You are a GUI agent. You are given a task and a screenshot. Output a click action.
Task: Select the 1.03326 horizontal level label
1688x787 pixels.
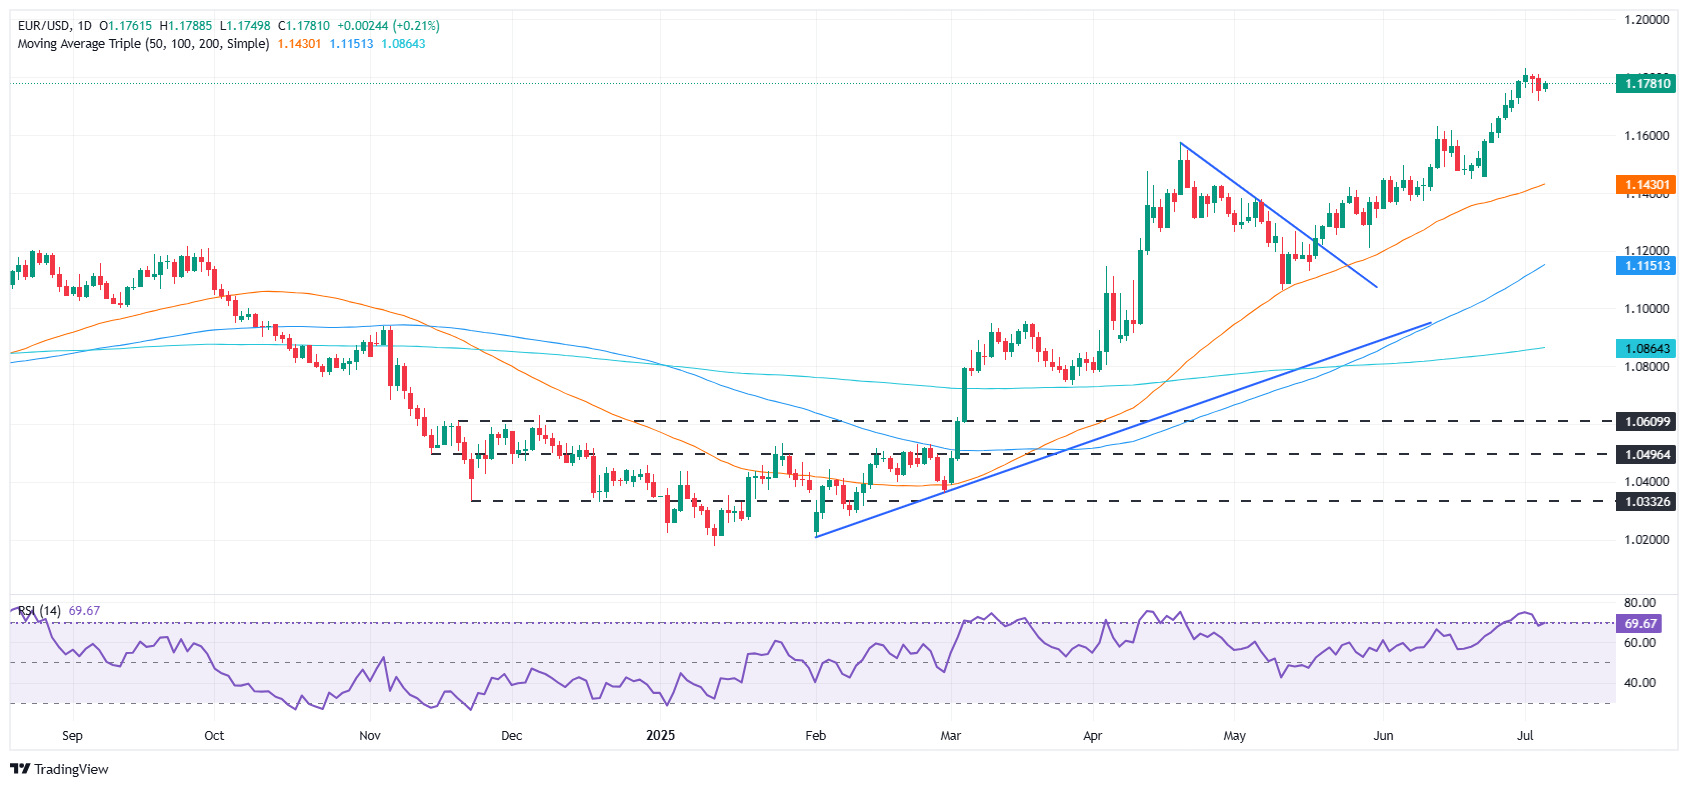(x=1645, y=501)
